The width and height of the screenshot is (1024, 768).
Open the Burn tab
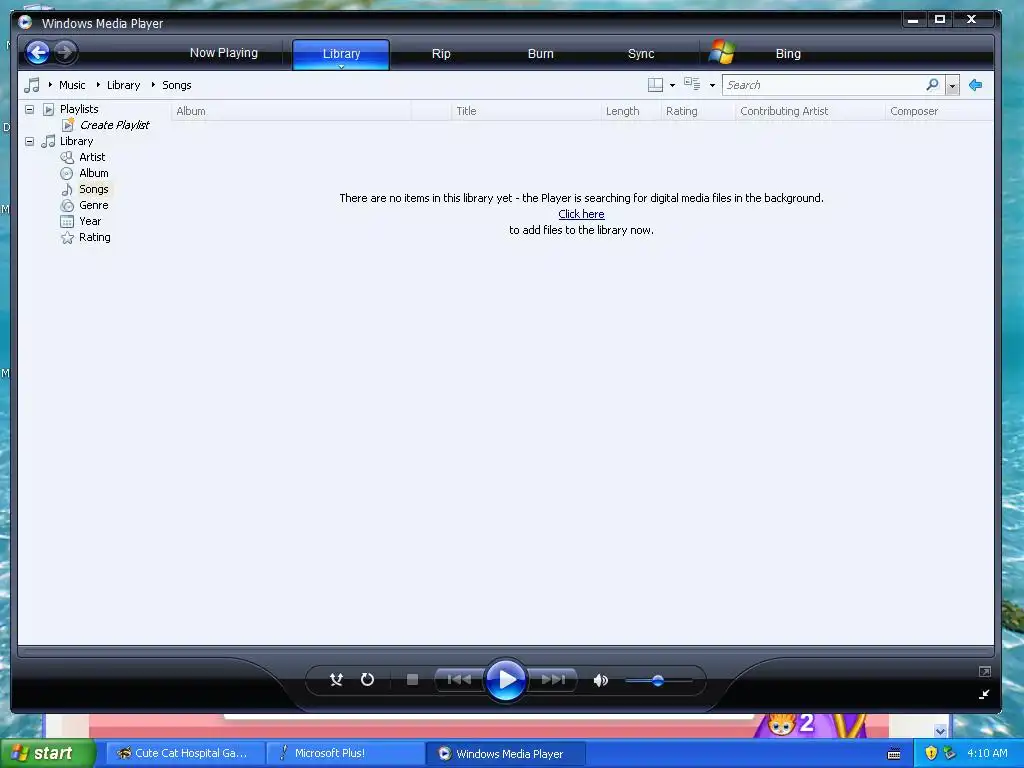540,54
